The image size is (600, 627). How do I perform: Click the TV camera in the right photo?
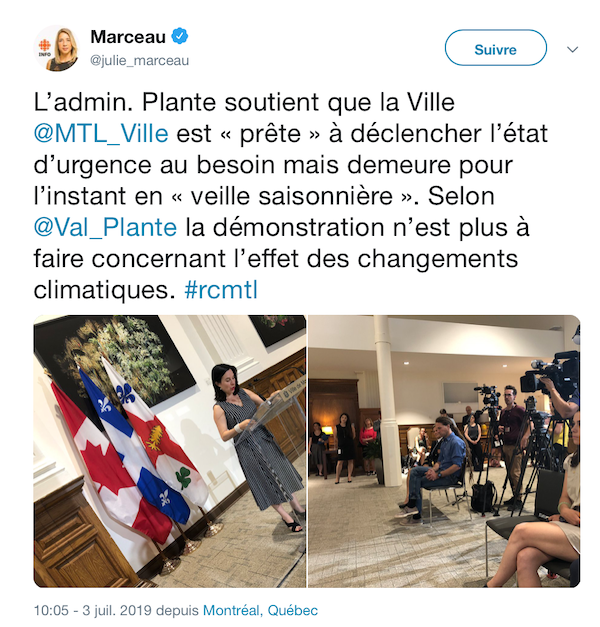pyautogui.click(x=552, y=372)
